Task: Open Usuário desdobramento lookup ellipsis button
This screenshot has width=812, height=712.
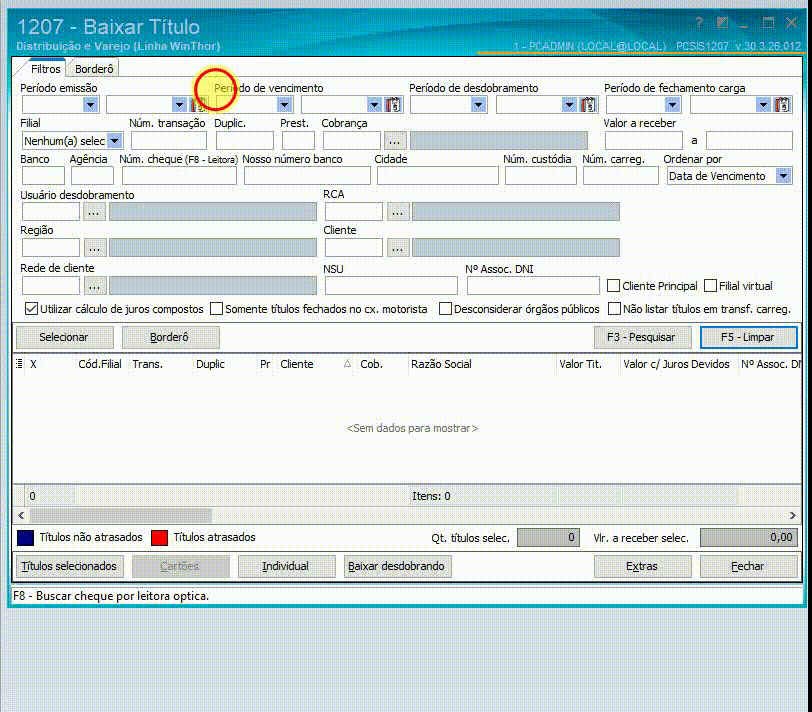Action: pyautogui.click(x=94, y=212)
